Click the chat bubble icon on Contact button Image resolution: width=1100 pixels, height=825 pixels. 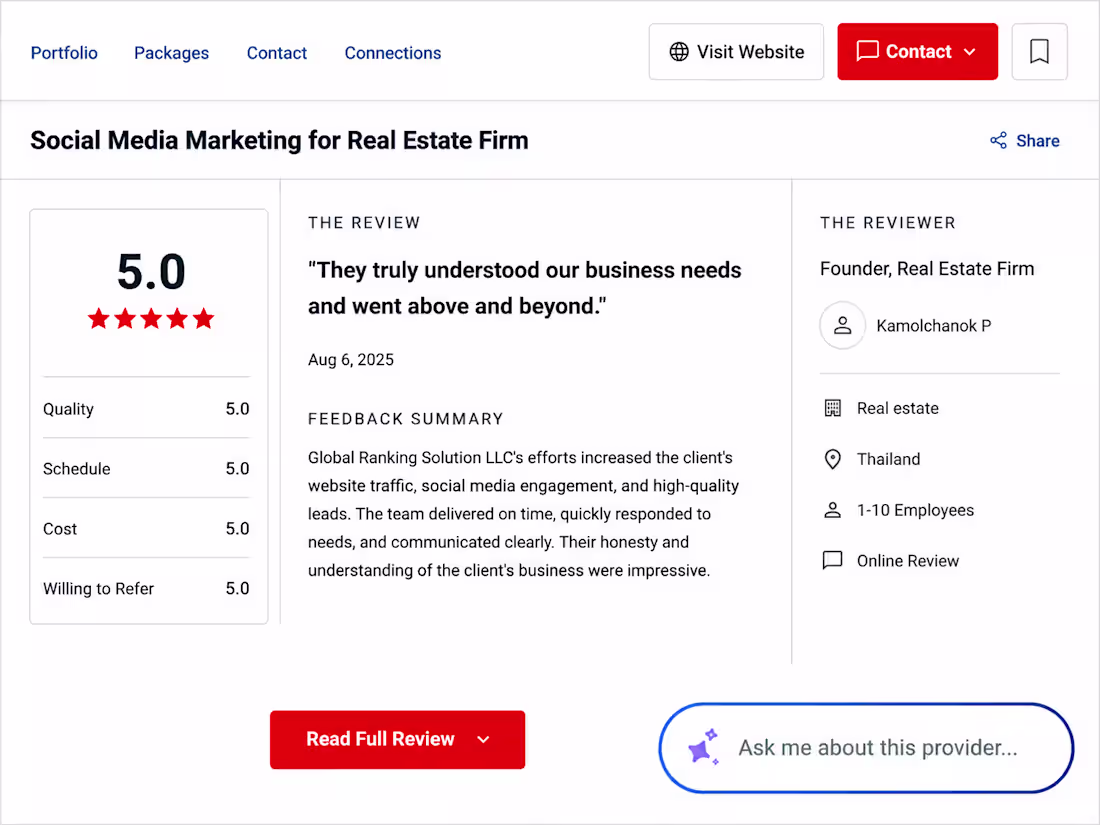[x=867, y=51]
